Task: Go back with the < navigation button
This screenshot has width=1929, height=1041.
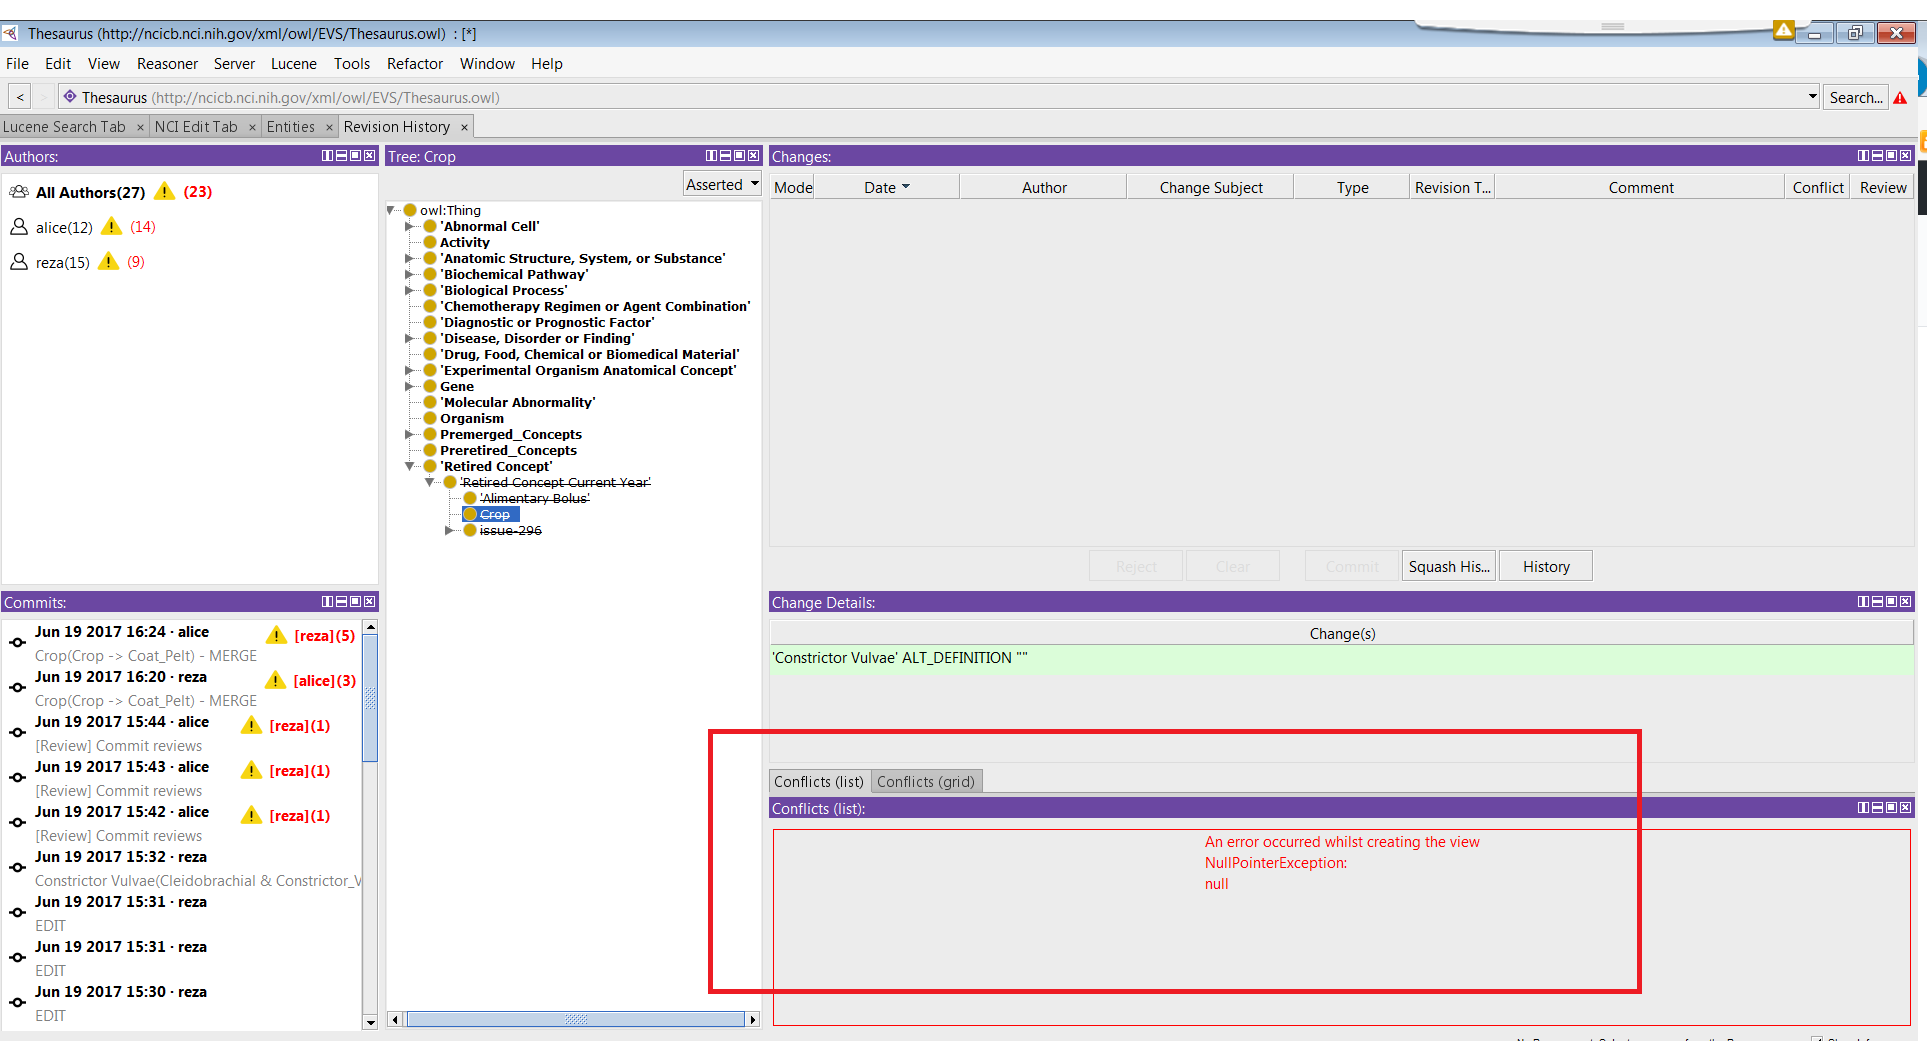Action: (20, 97)
